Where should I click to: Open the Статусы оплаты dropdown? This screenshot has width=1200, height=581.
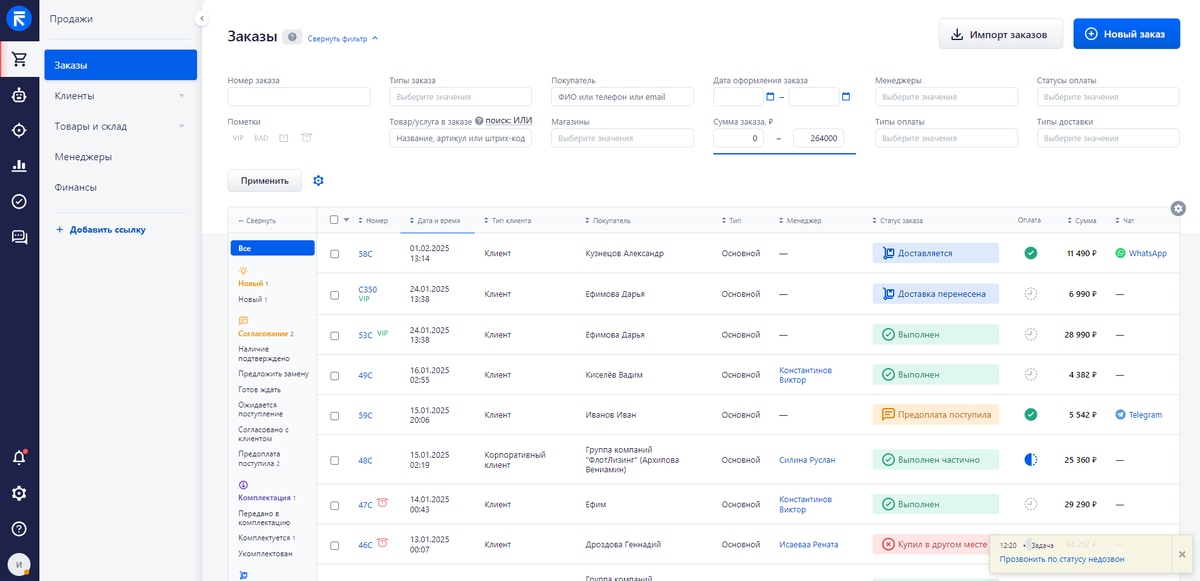point(1109,97)
